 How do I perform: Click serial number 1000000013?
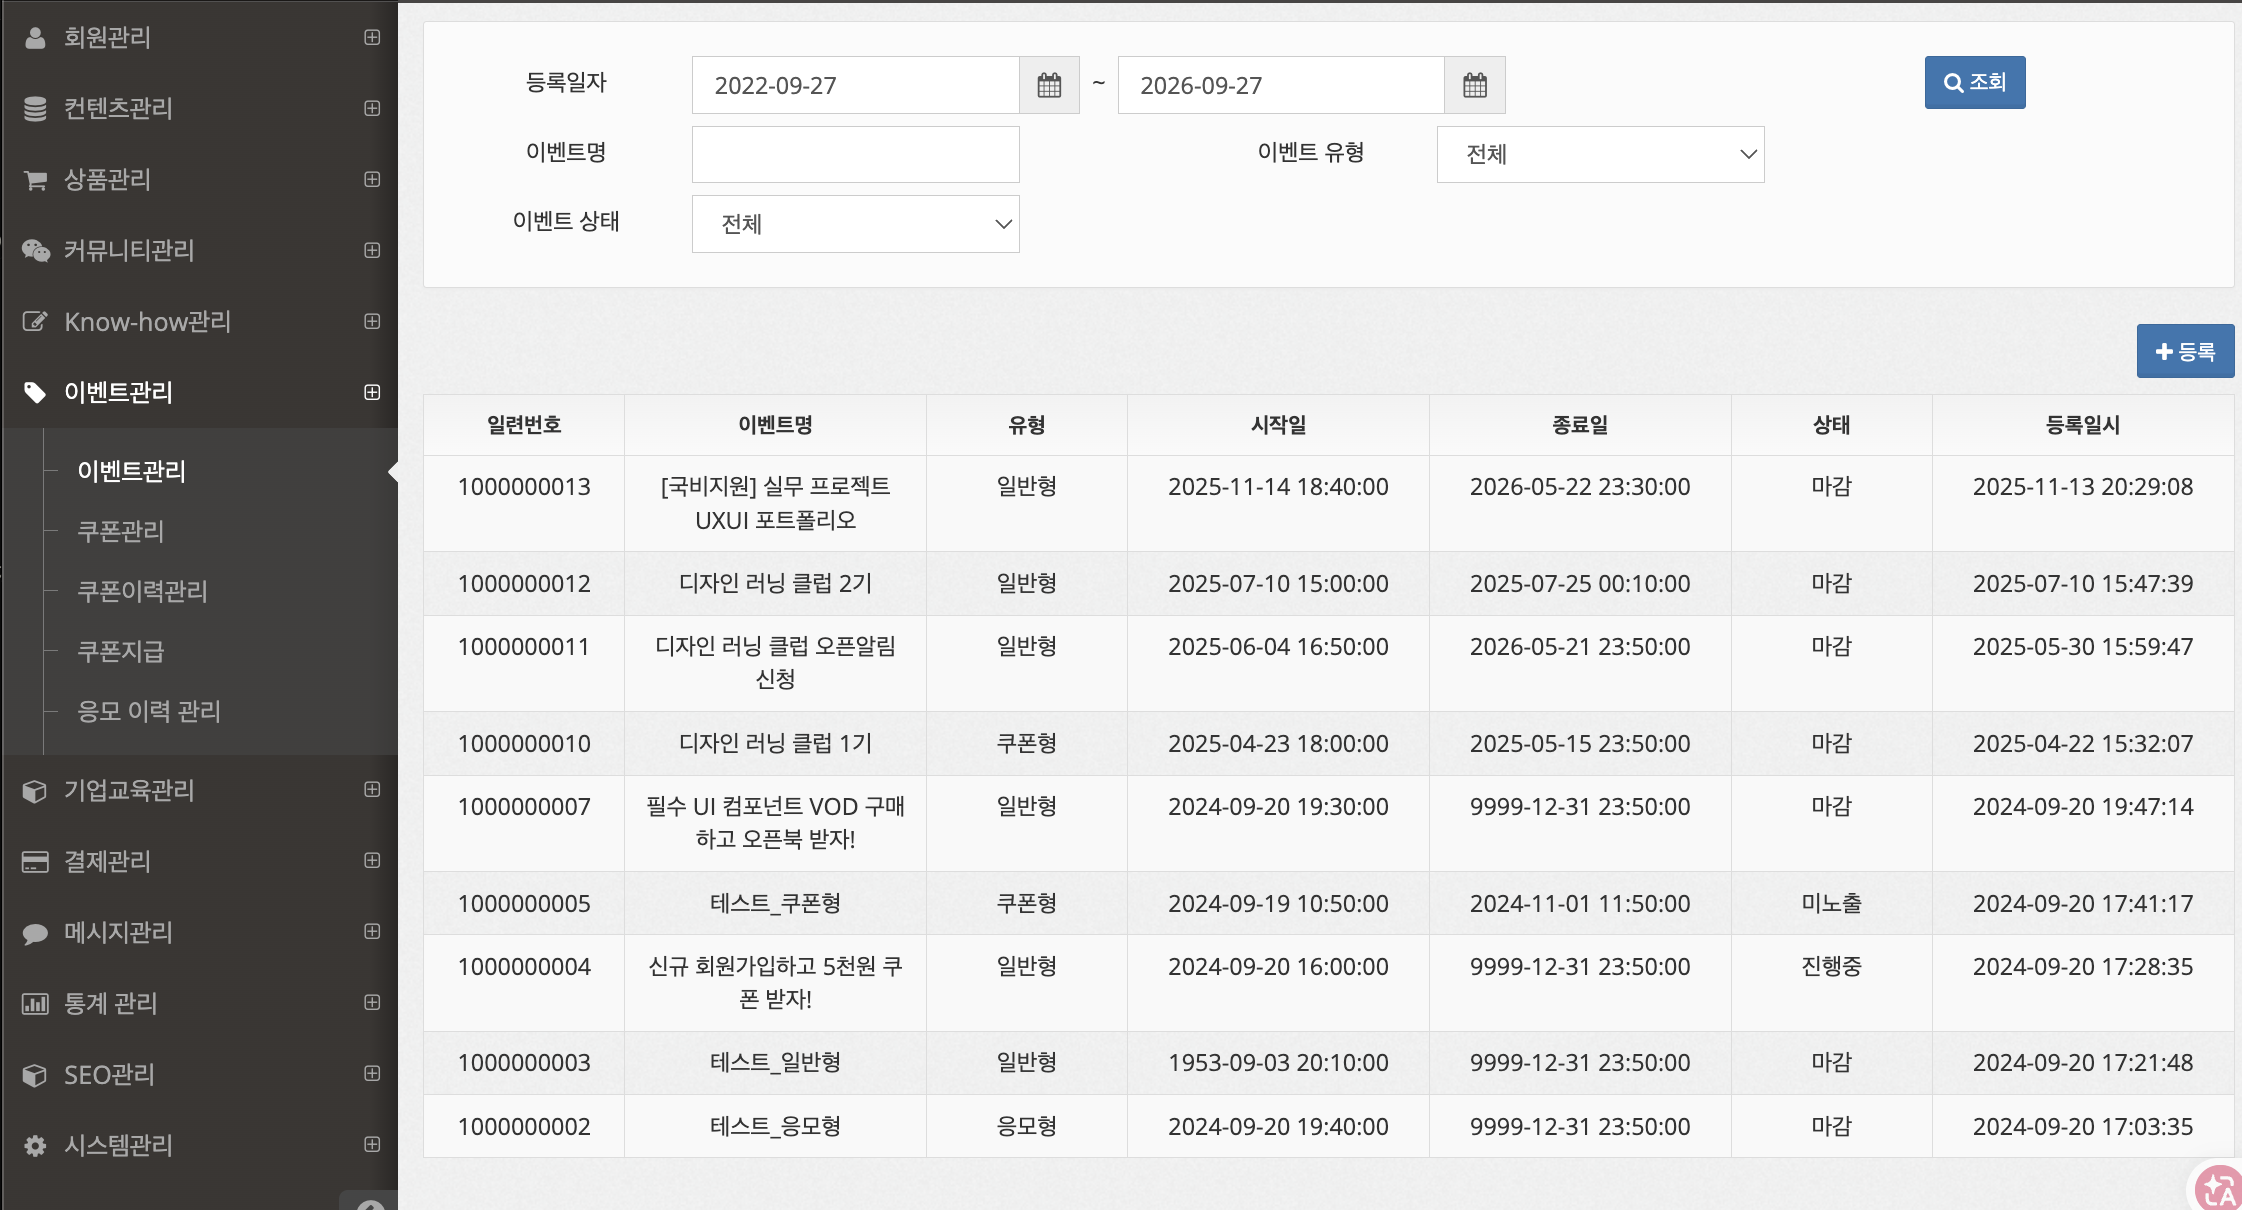coord(524,487)
